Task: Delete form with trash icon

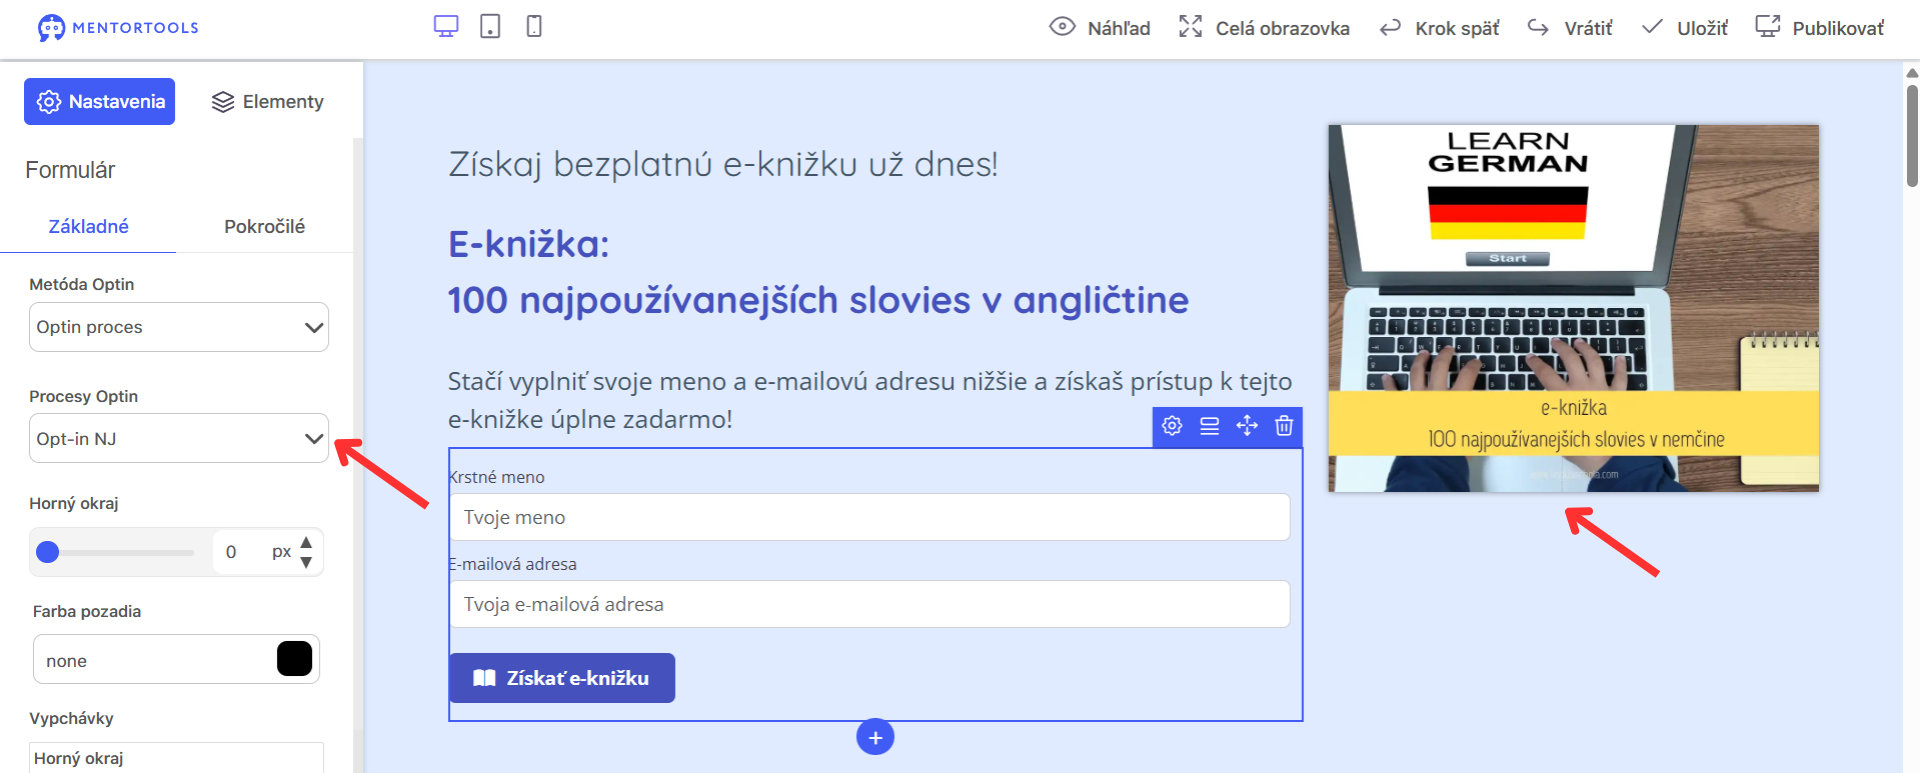Action: point(1284,426)
